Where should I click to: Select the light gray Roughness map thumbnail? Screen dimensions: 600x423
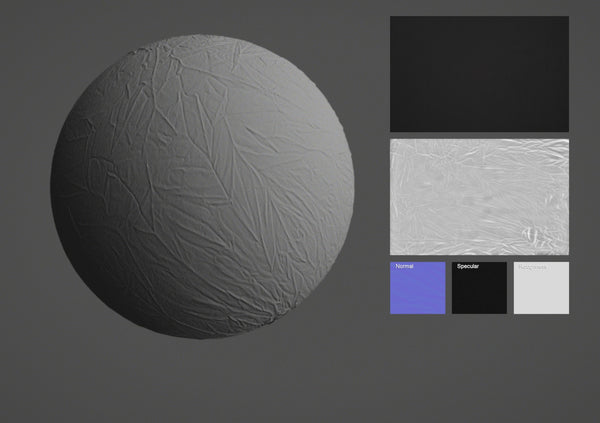(x=541, y=290)
